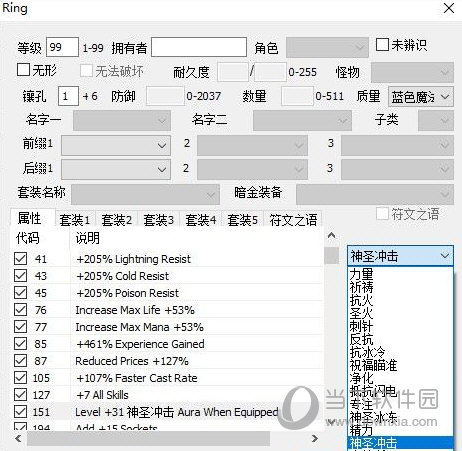
Task: Open the 质量 quality dropdown
Action: tap(421, 97)
